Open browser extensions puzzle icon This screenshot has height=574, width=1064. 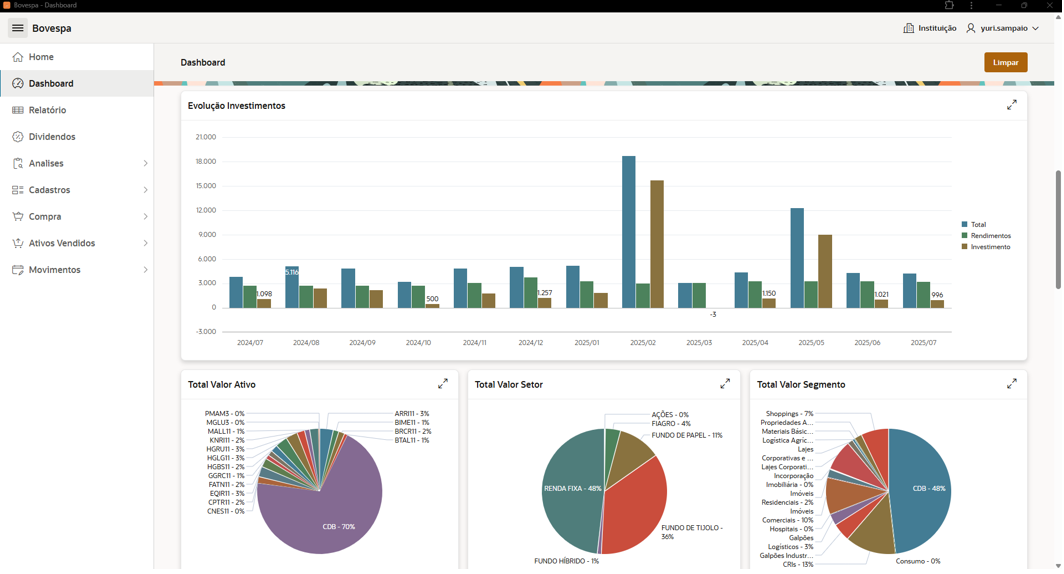tap(949, 5)
